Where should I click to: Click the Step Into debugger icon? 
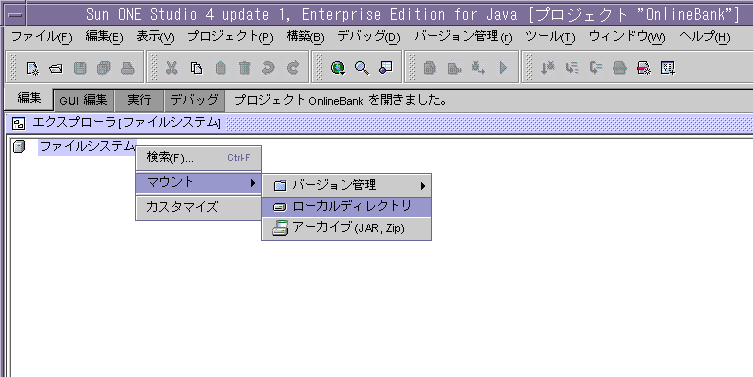pyautogui.click(x=548, y=69)
